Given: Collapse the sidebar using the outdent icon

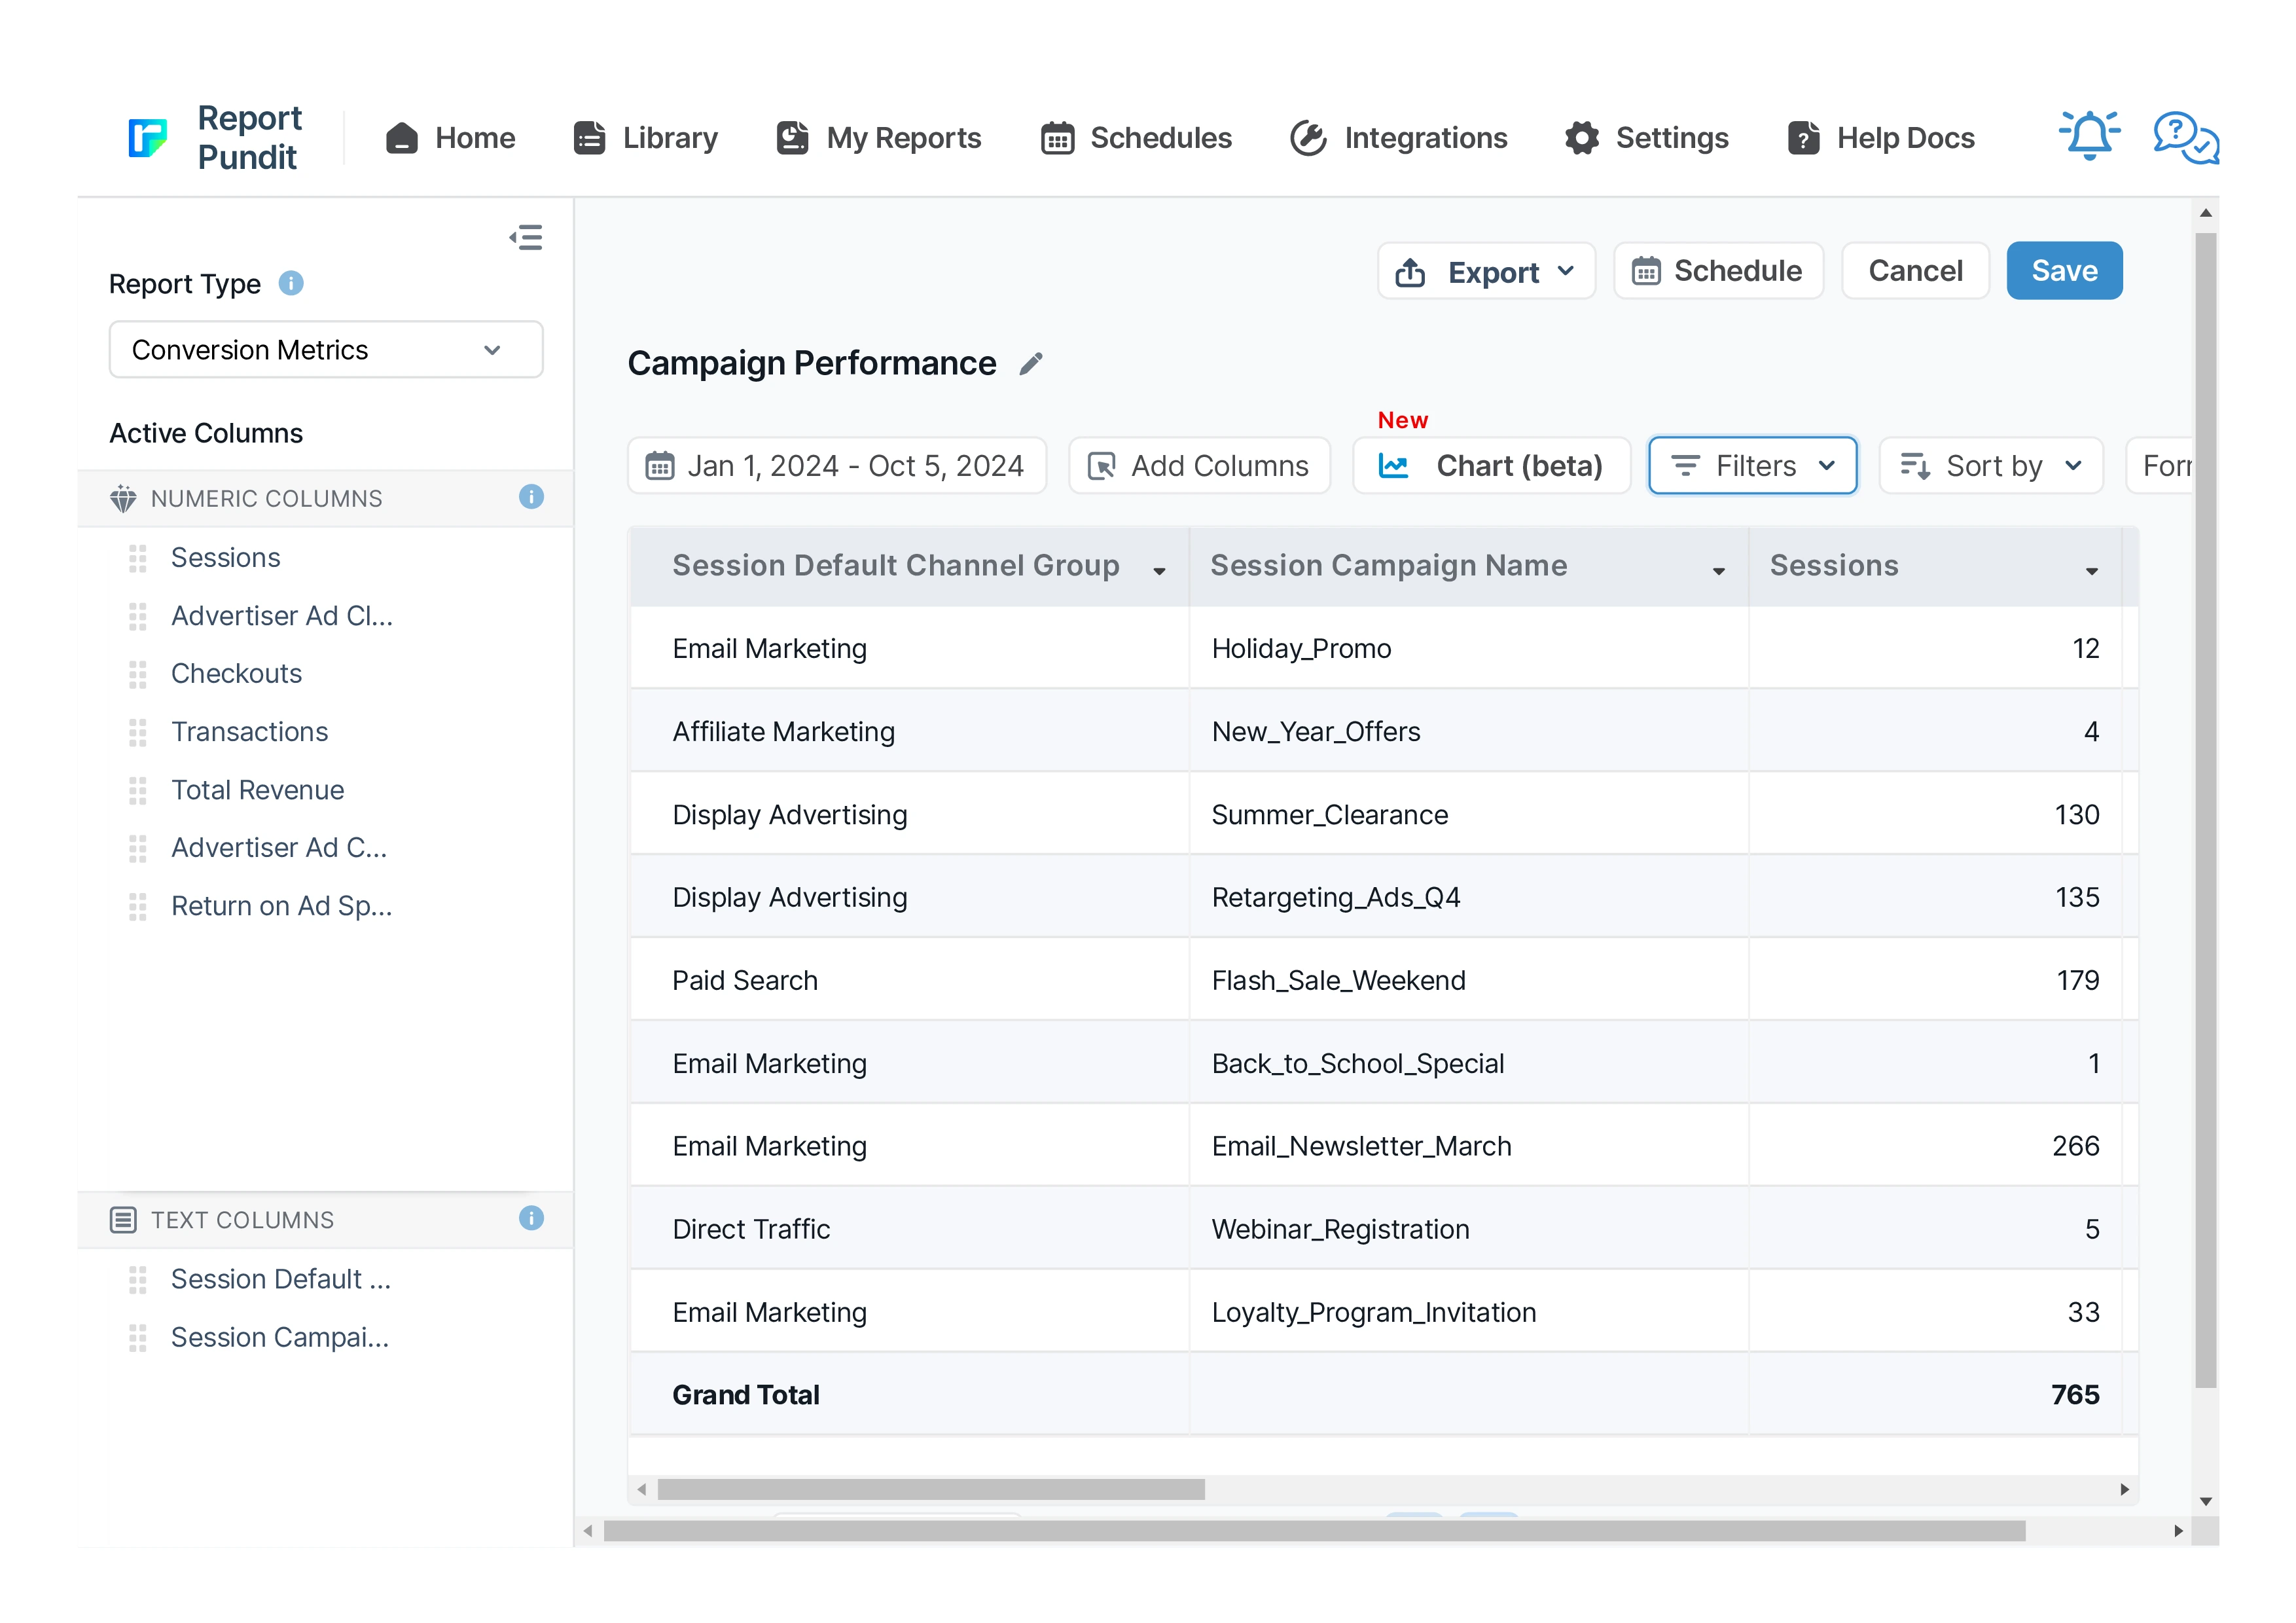Looking at the screenshot, I should click(526, 238).
